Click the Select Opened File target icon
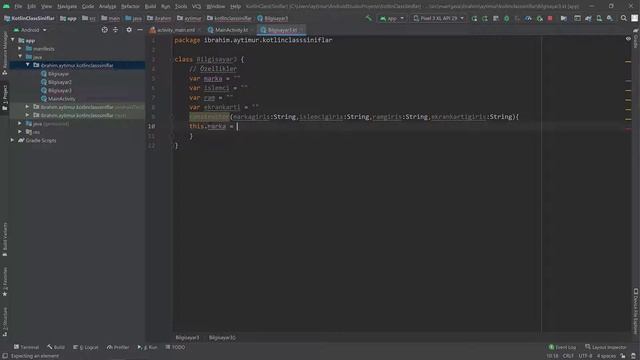 [x=104, y=30]
